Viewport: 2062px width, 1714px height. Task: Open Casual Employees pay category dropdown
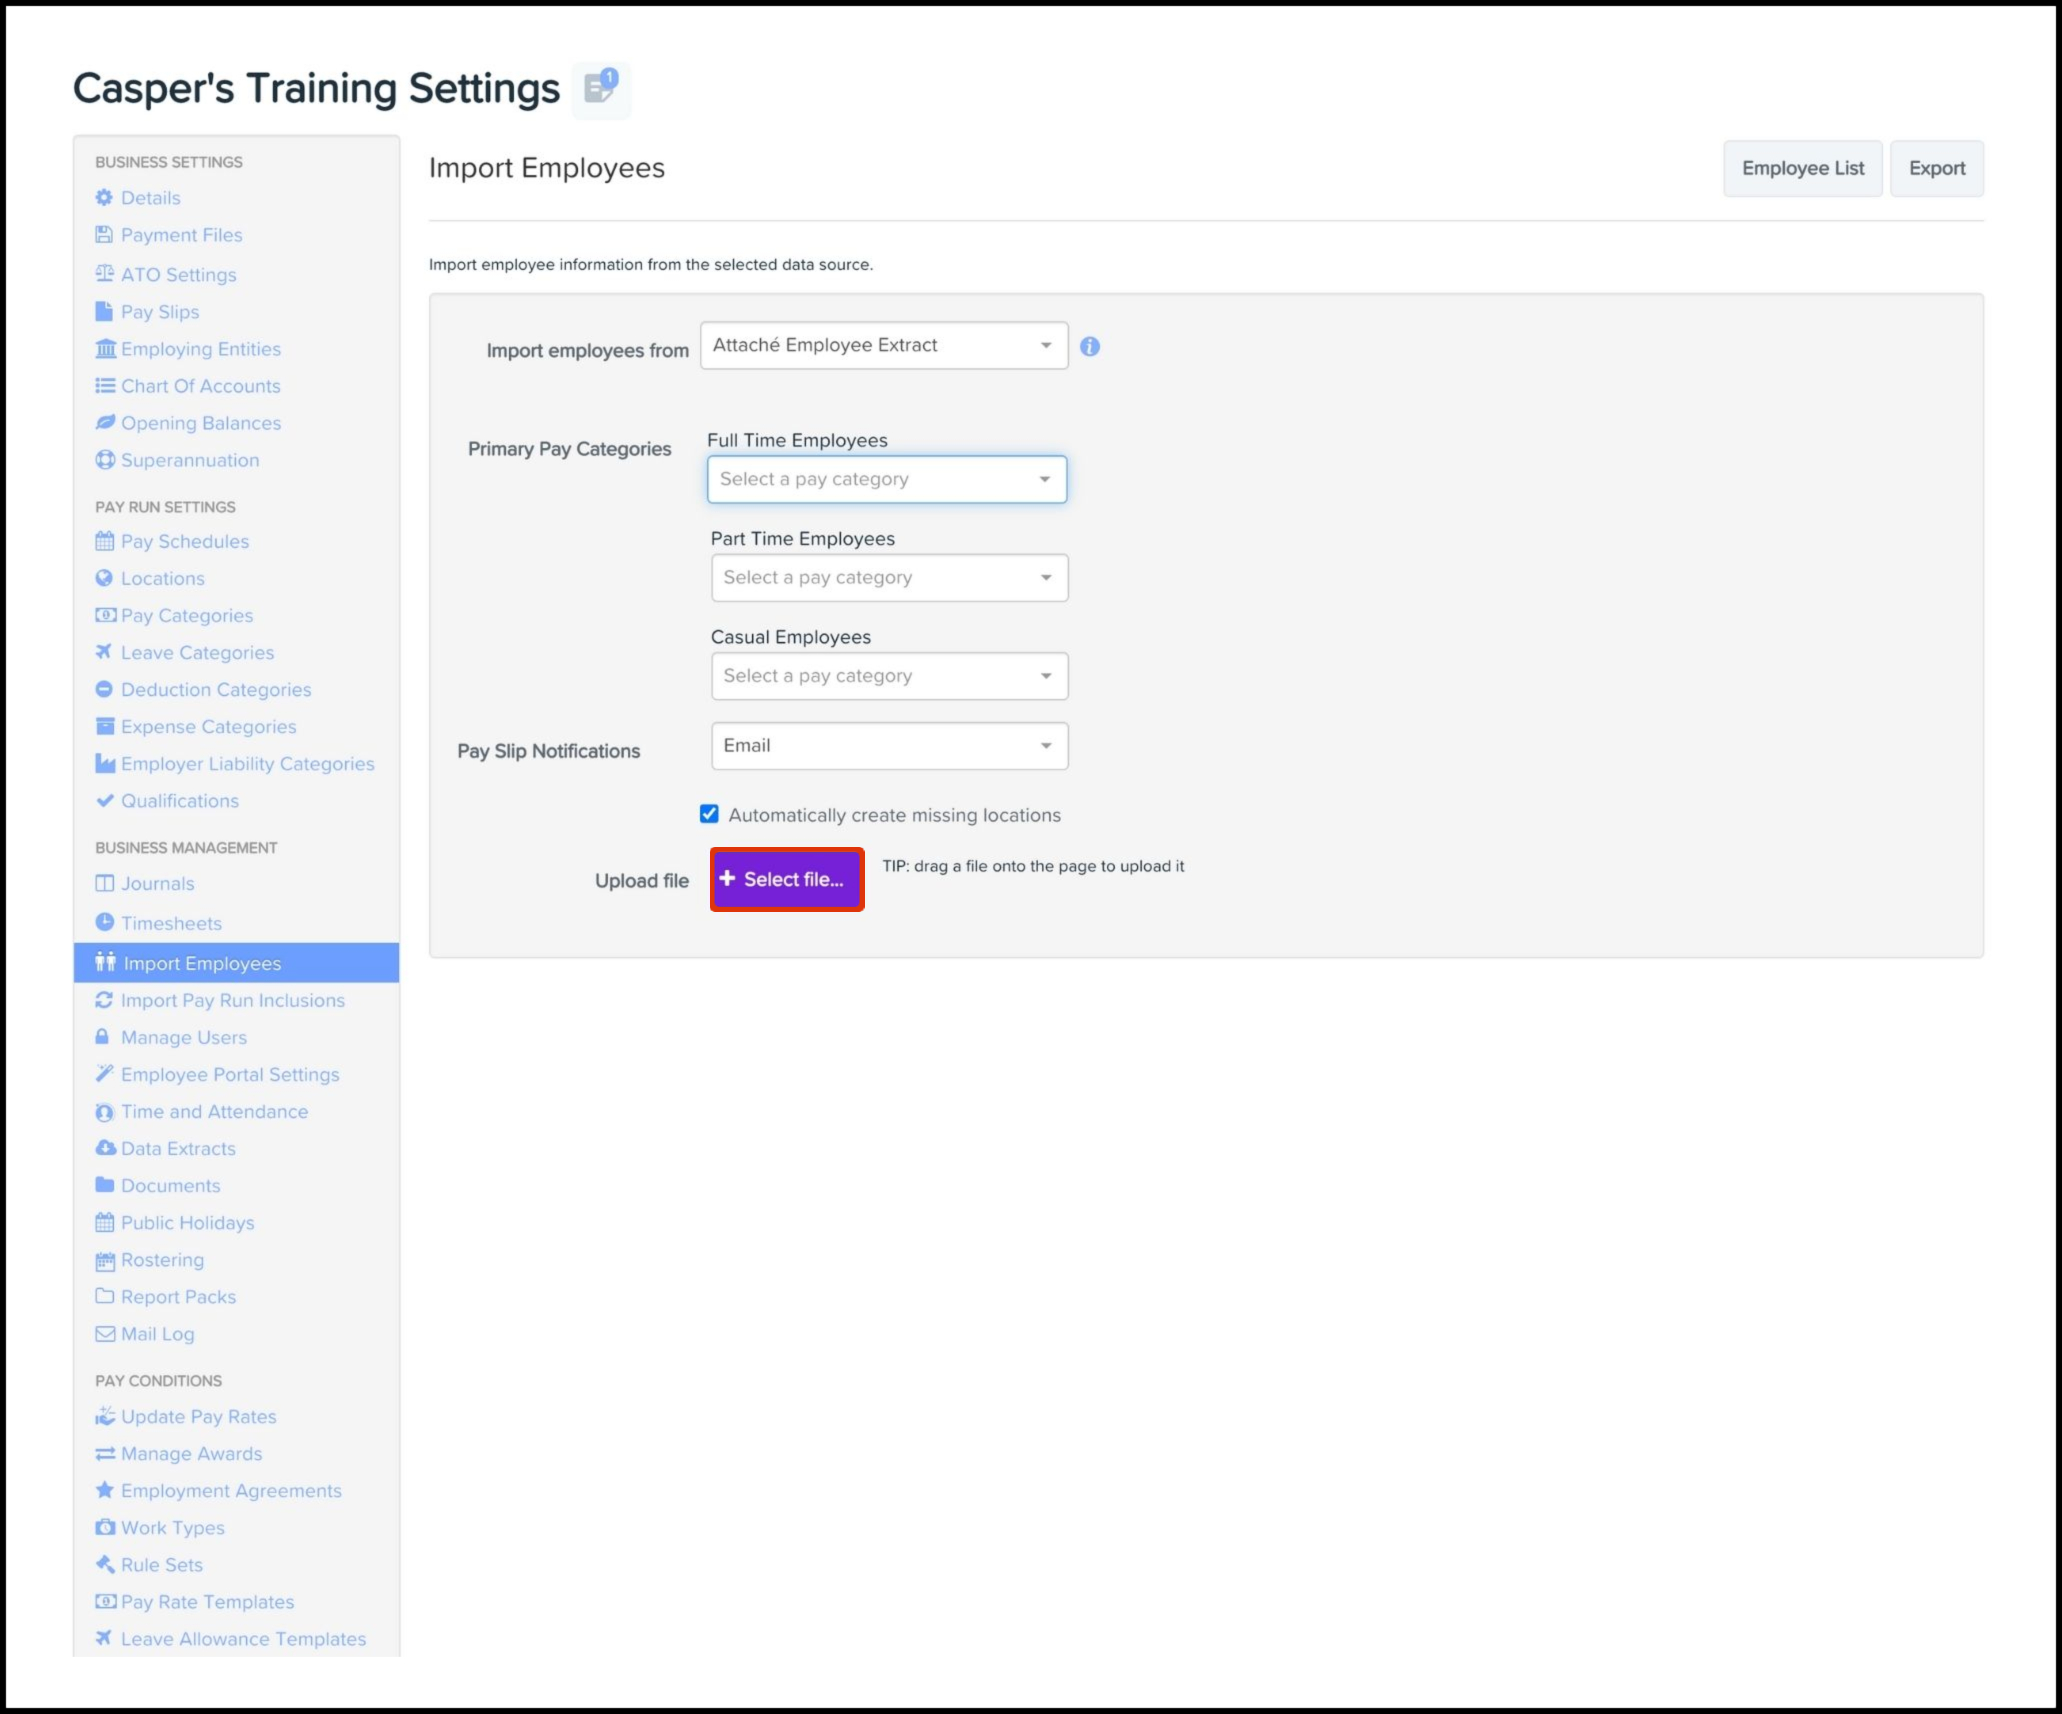point(889,676)
